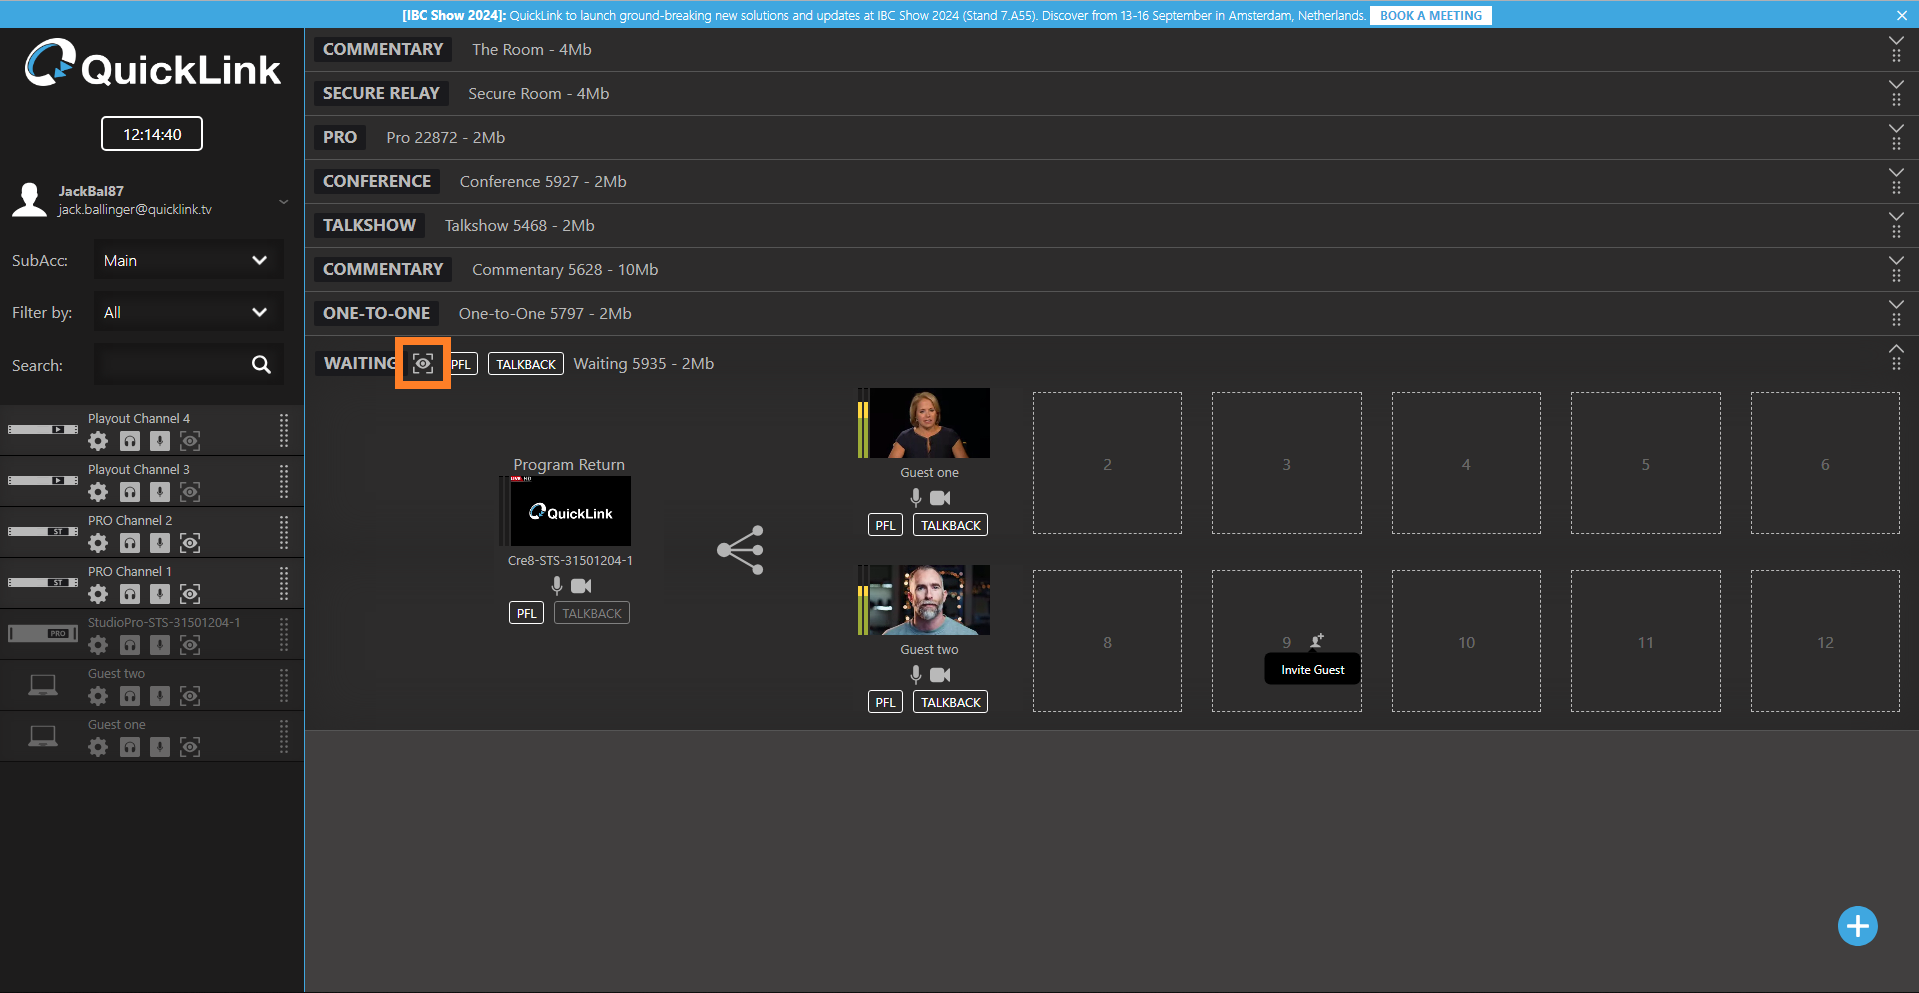The height and width of the screenshot is (993, 1919).
Task: Click the Program Return video thumbnail
Action: (x=569, y=511)
